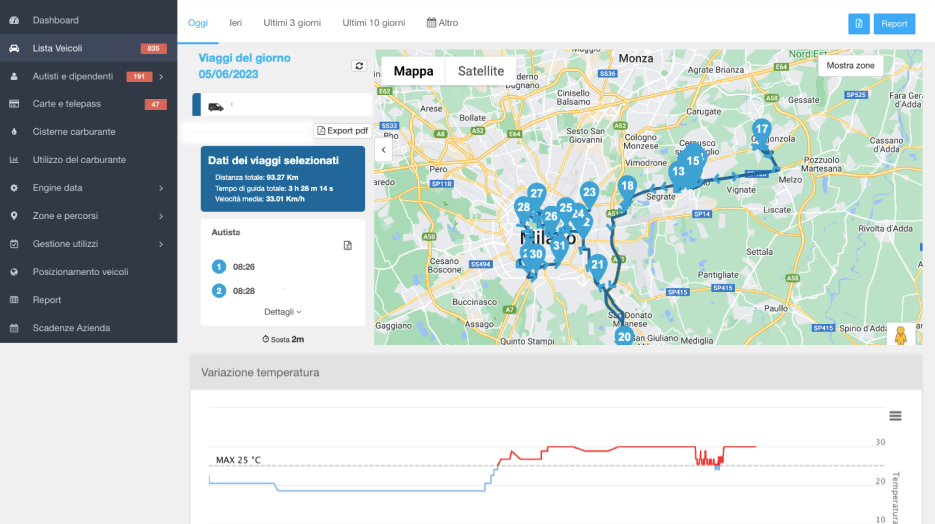Expand Zone e percorsi chevron
Screen dimensions: 935x524
coord(161,216)
